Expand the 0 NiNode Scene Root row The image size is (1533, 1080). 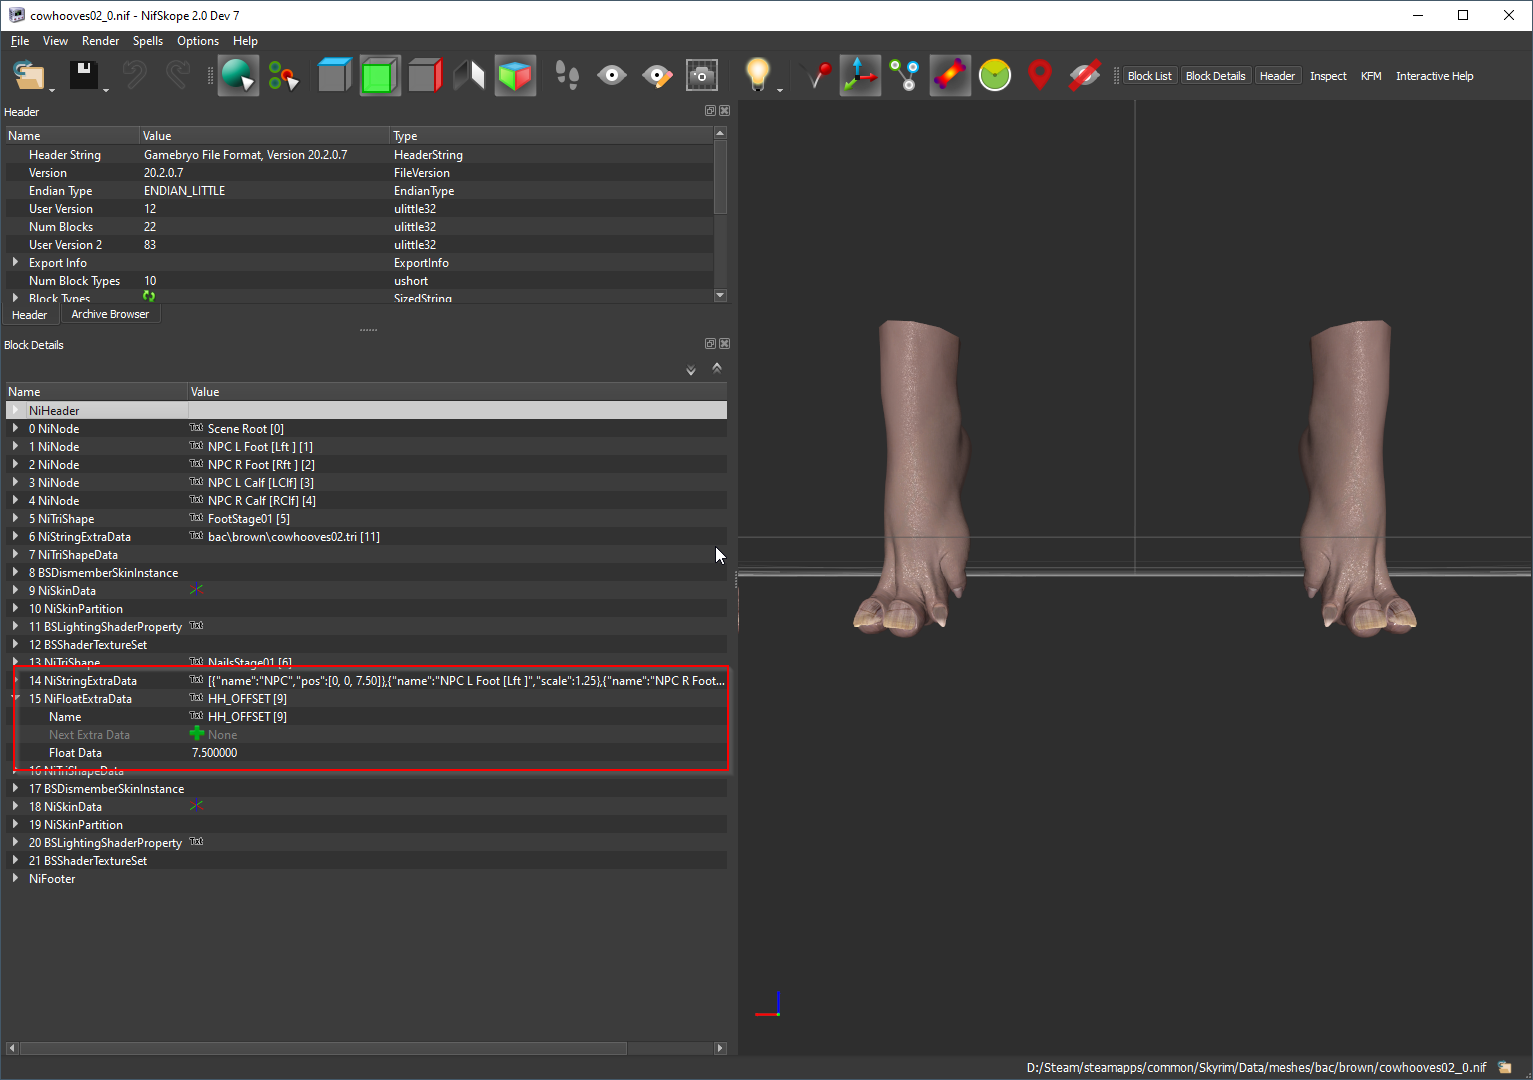tap(15, 428)
